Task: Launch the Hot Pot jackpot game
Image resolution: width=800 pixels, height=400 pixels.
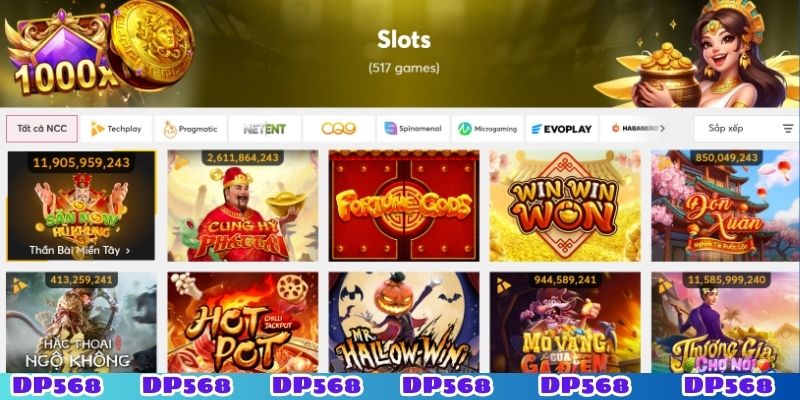Action: pyautogui.click(x=243, y=322)
